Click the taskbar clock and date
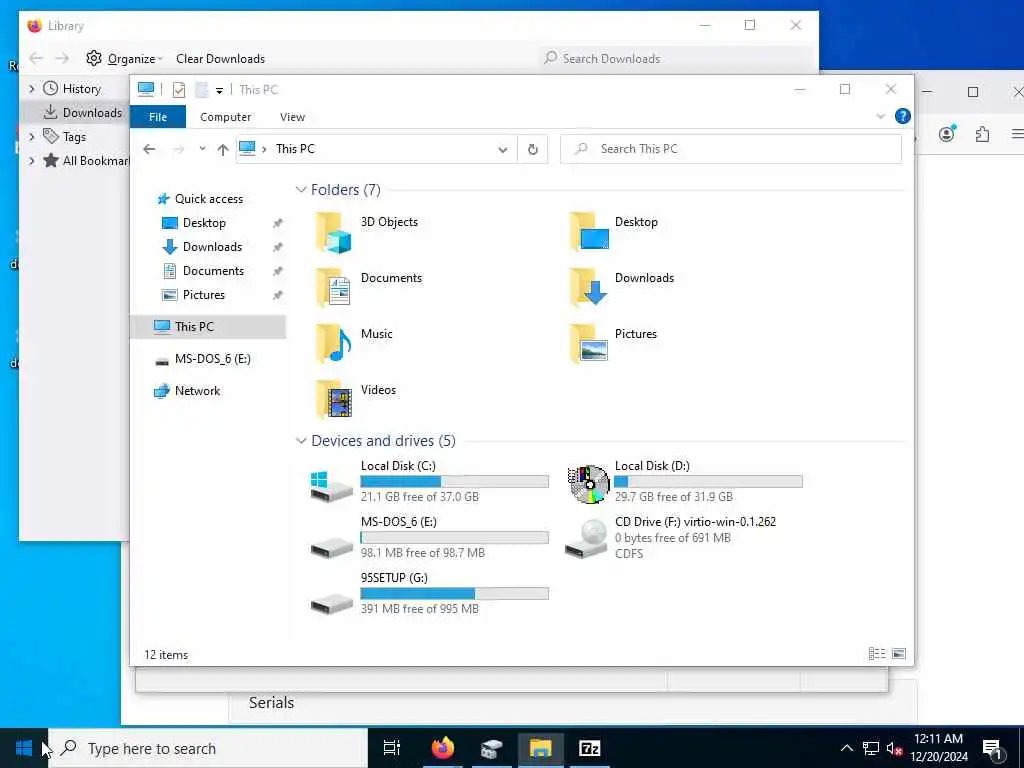Screen dimensions: 1024x768 [x=939, y=748]
